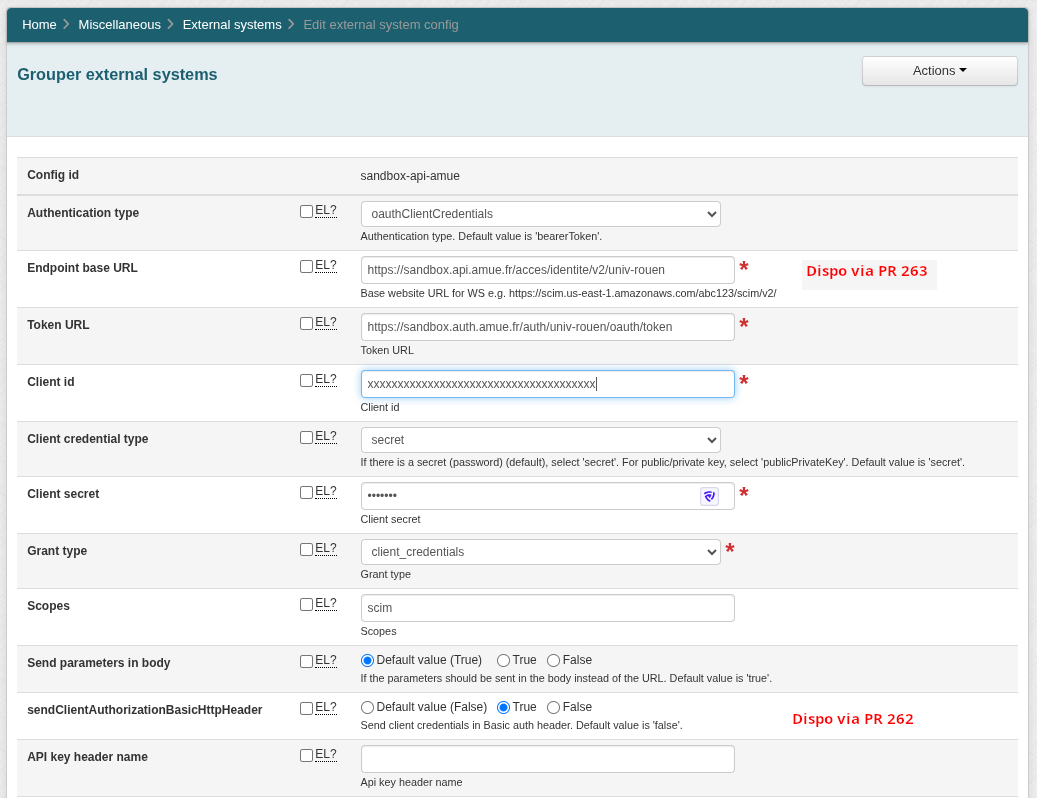Enable the EL checkbox for Authentication type
The image size is (1037, 798).
[306, 212]
